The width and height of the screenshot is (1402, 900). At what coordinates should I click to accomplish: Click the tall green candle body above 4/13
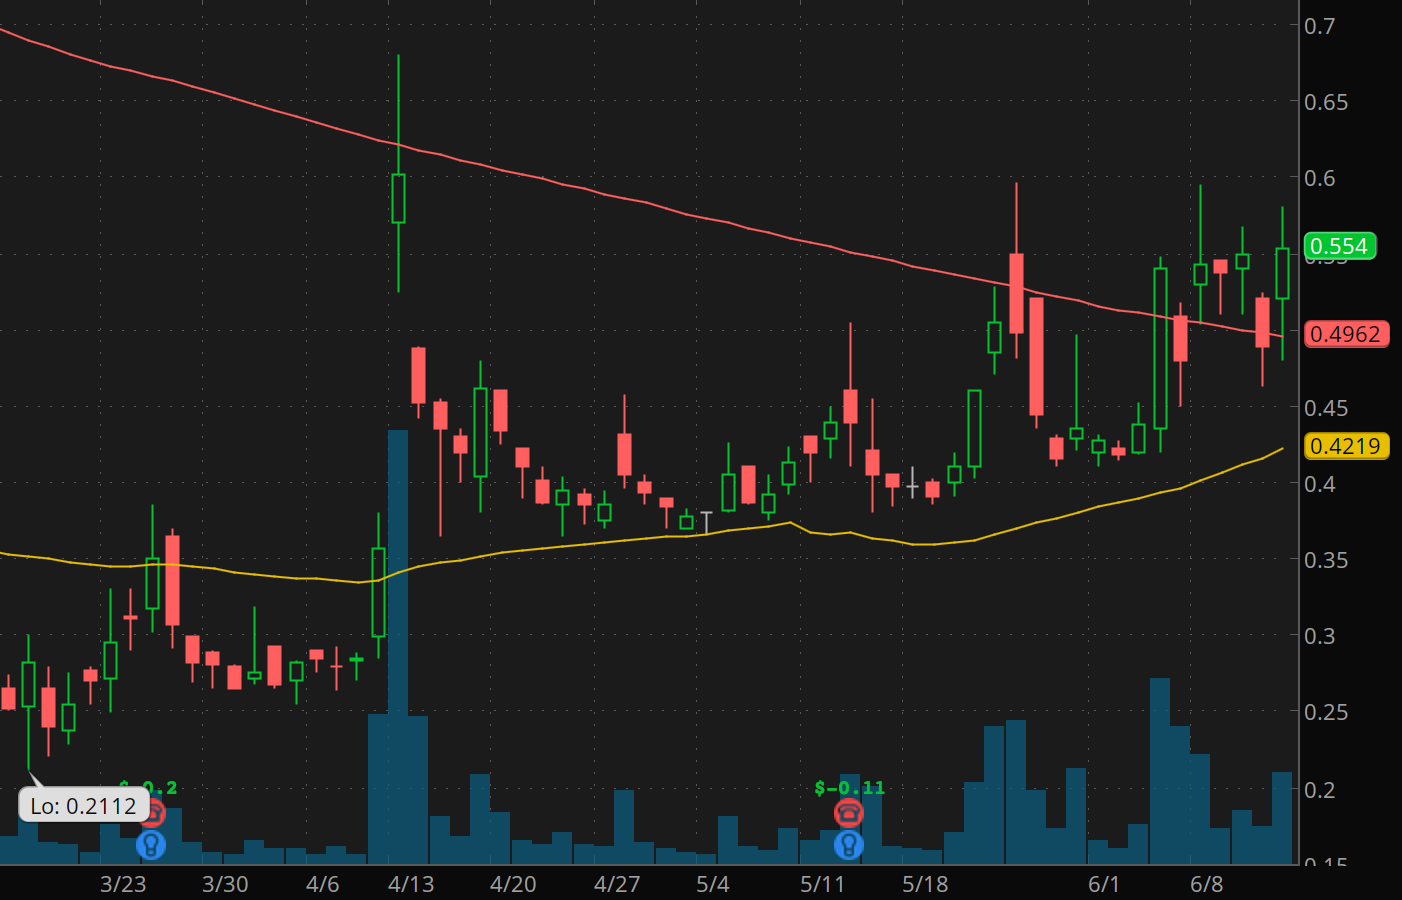pyautogui.click(x=398, y=198)
